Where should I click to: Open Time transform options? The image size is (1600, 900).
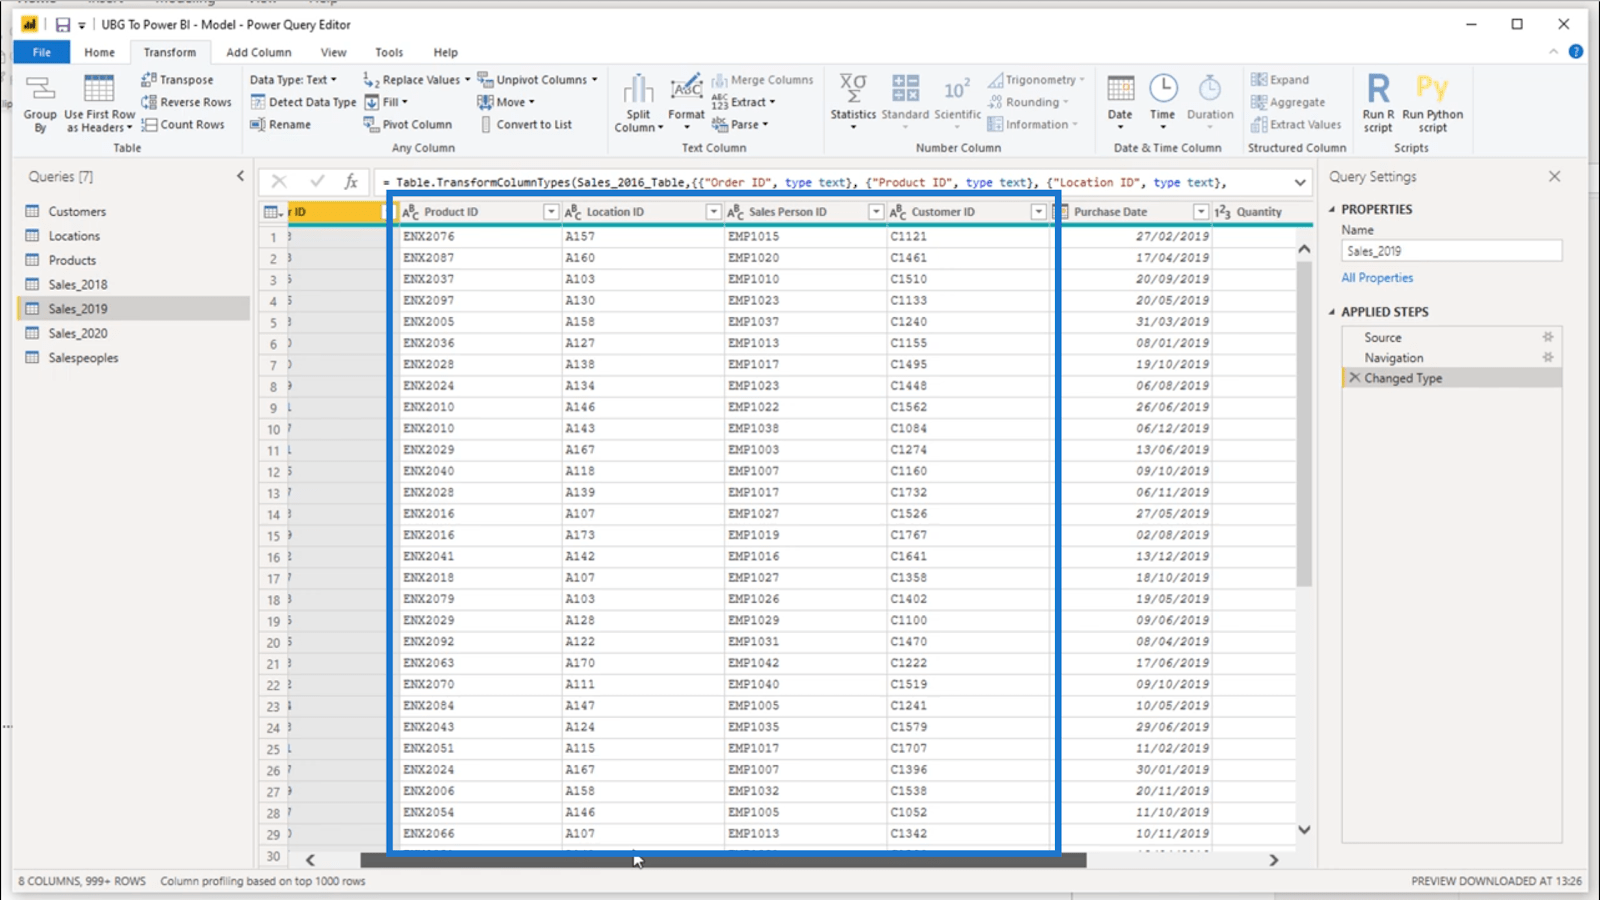coord(1162,104)
